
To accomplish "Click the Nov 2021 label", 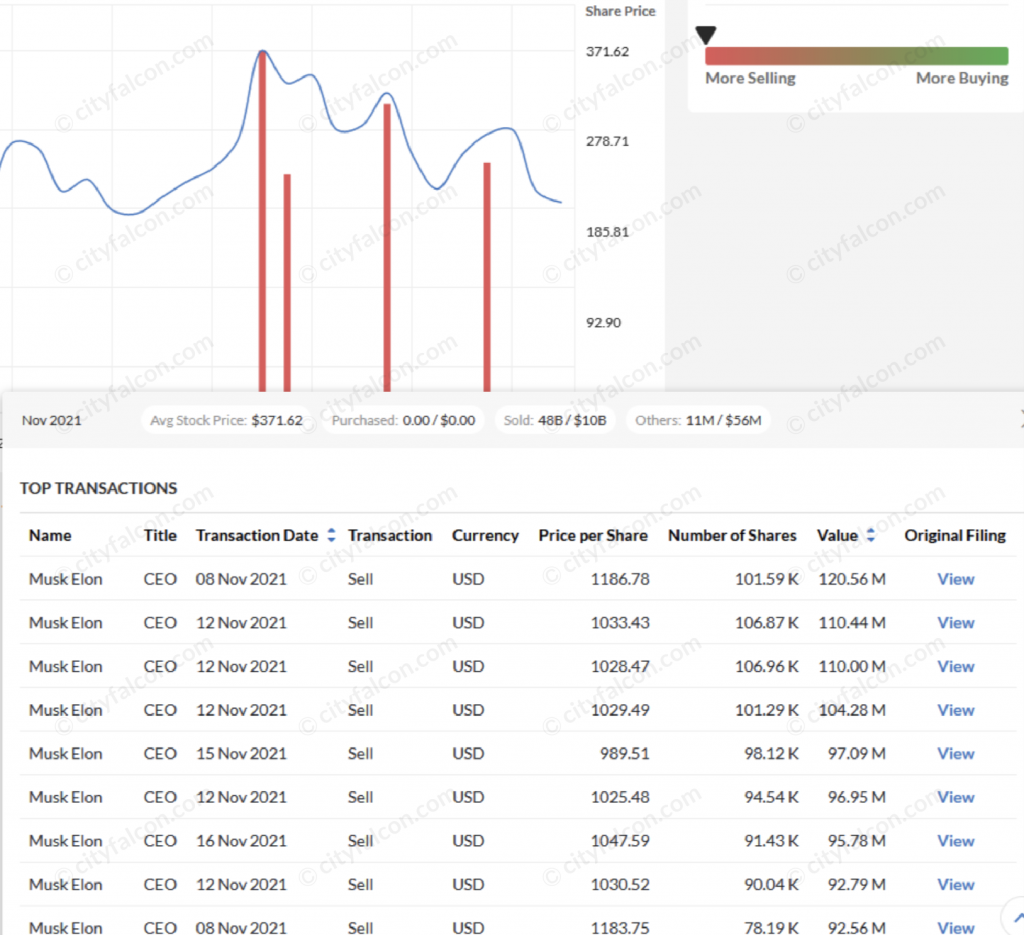I will point(51,420).
